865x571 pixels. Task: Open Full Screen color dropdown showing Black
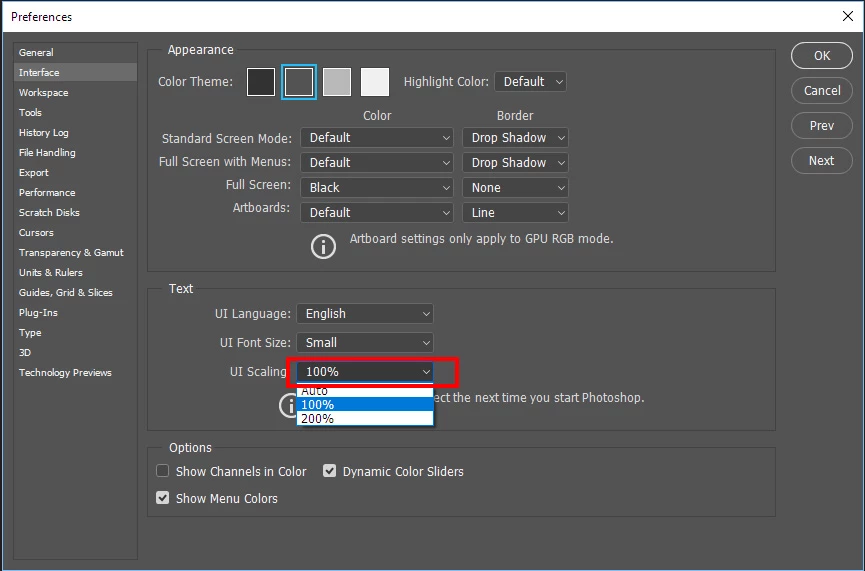[x=377, y=188]
